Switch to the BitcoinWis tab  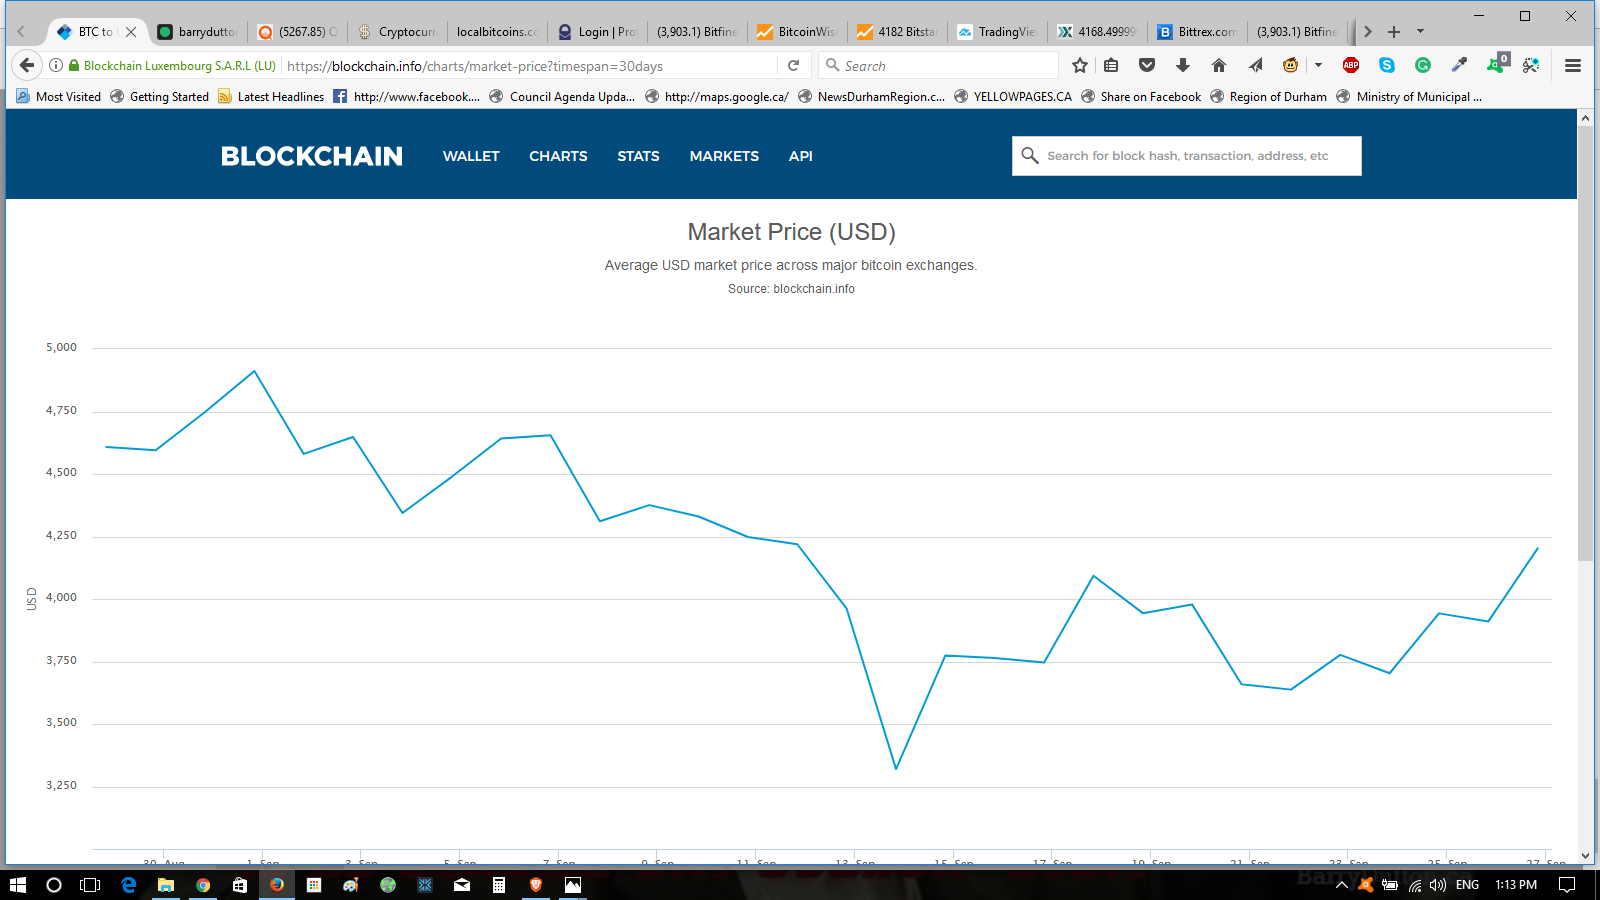point(798,32)
